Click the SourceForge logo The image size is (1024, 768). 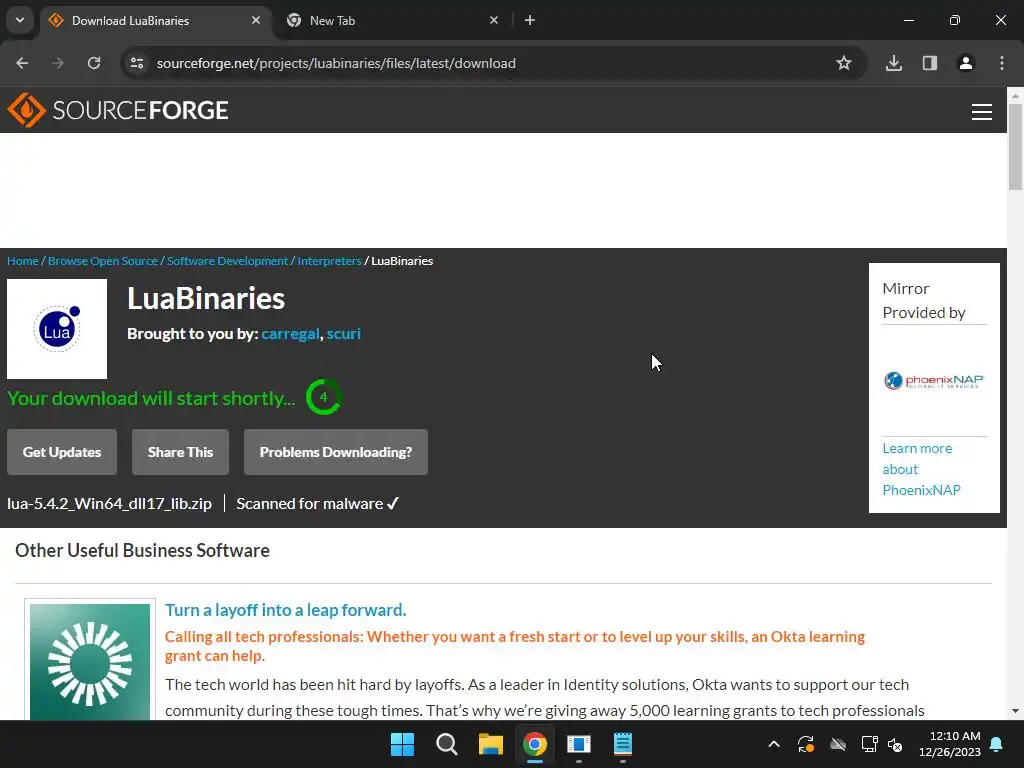118,110
